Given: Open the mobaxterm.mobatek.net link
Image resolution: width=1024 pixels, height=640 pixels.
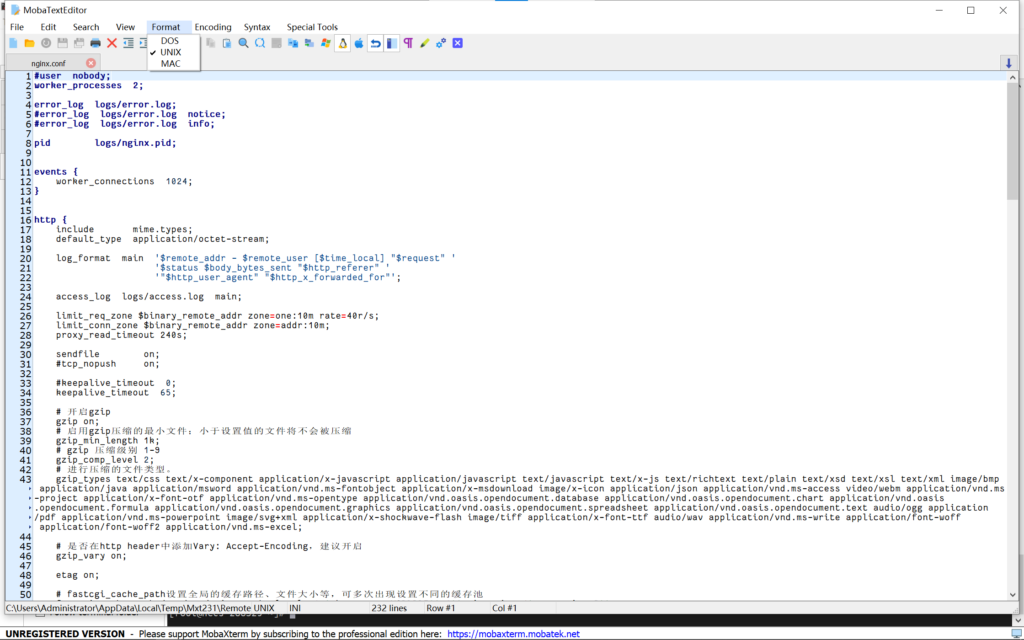Looking at the screenshot, I should [513, 634].
